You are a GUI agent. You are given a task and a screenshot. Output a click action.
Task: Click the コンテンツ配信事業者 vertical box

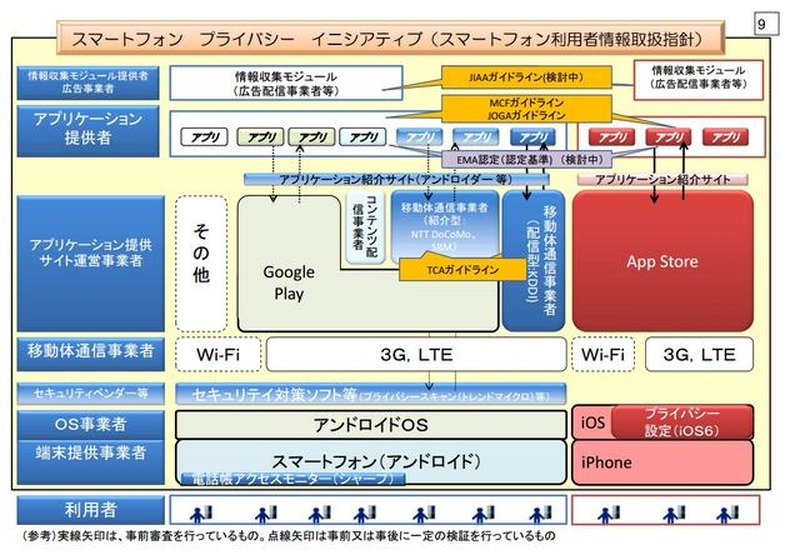point(357,230)
